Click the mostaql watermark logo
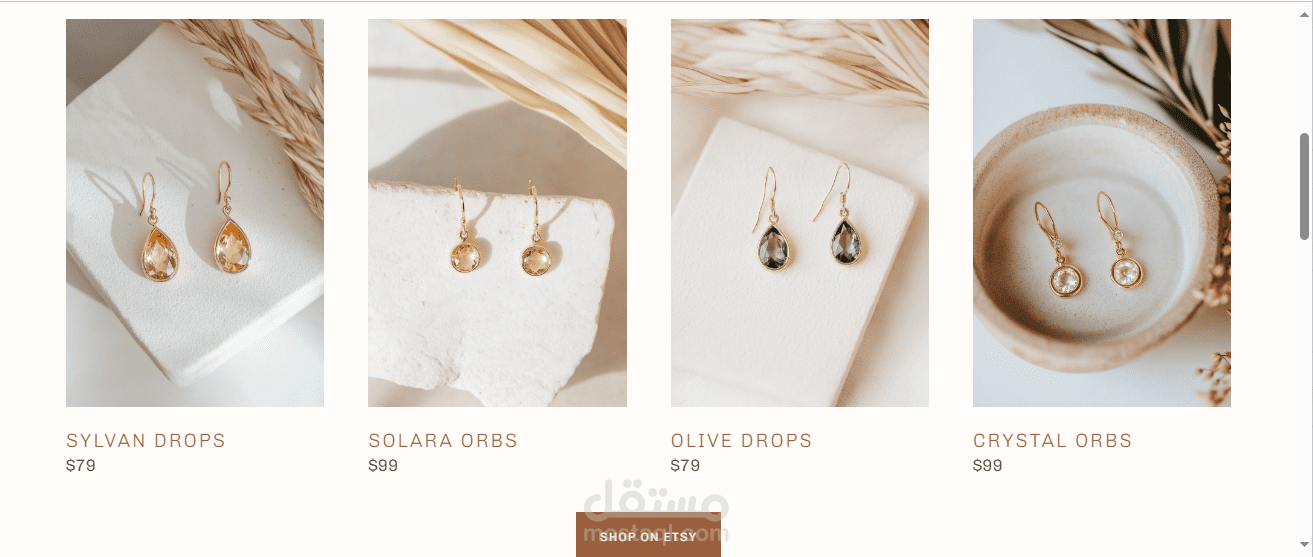 coord(655,512)
